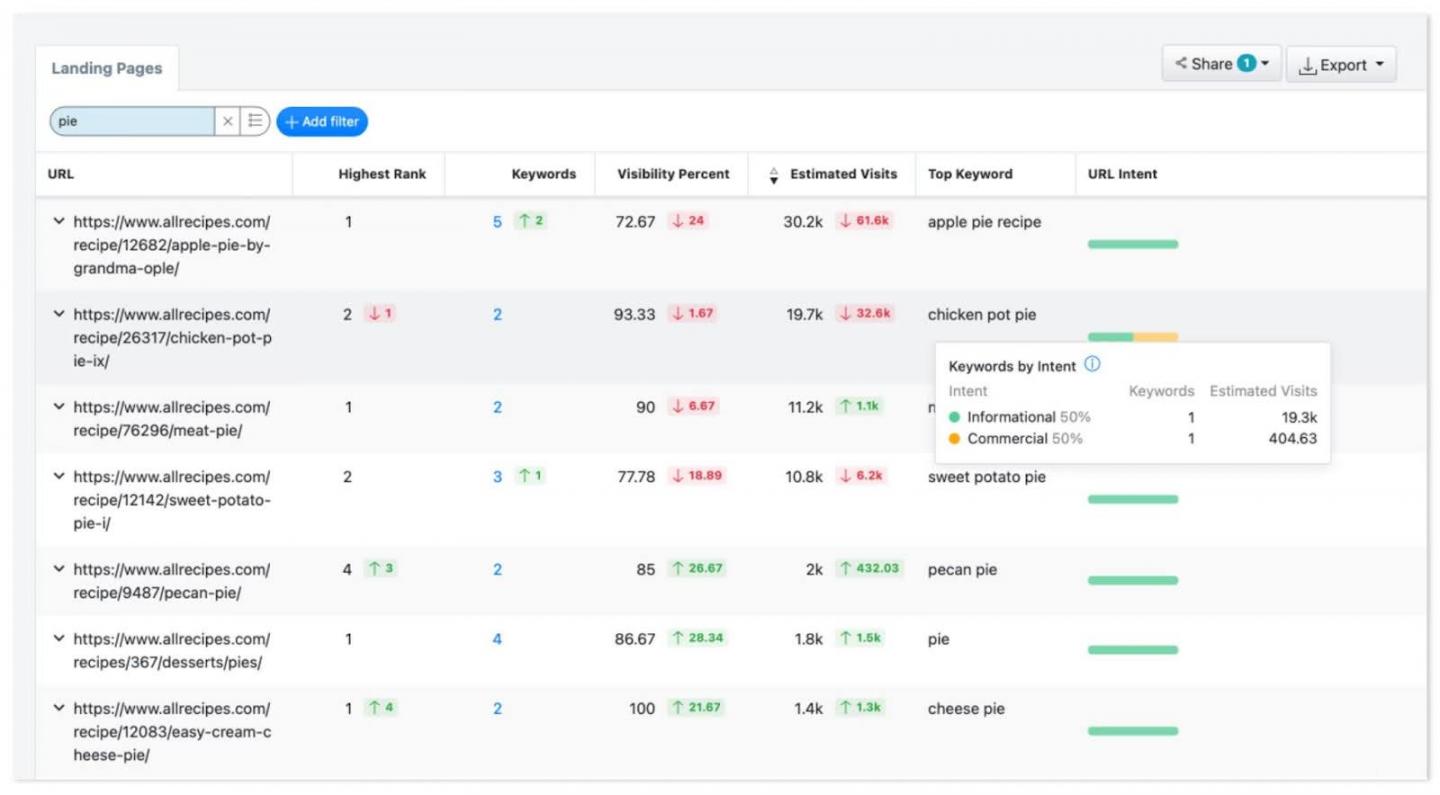Expand the sweet-potato-pie-i row

point(58,477)
